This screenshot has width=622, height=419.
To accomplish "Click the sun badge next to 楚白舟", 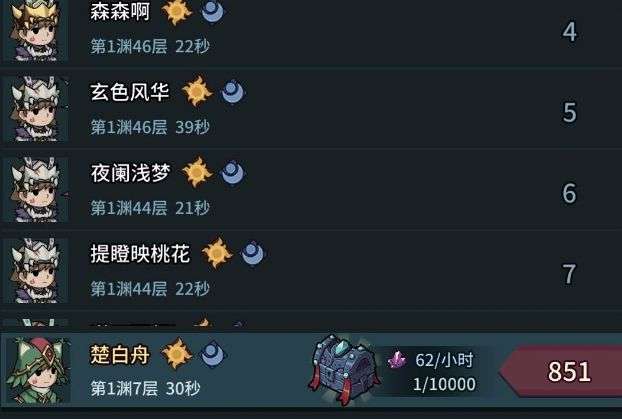I will 177,353.
